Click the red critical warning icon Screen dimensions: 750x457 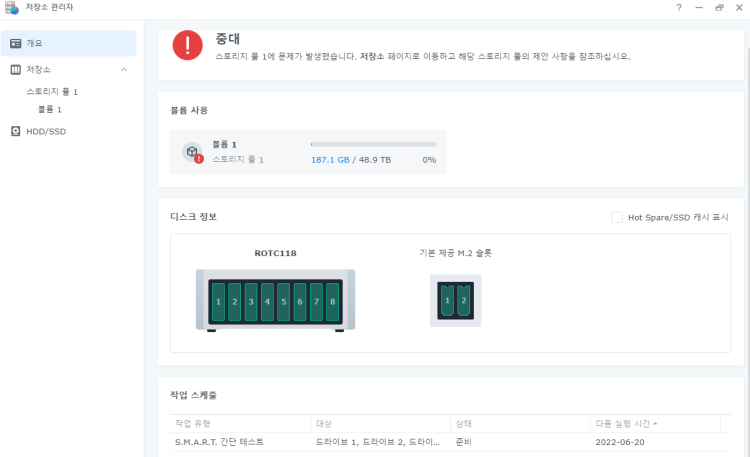point(187,45)
